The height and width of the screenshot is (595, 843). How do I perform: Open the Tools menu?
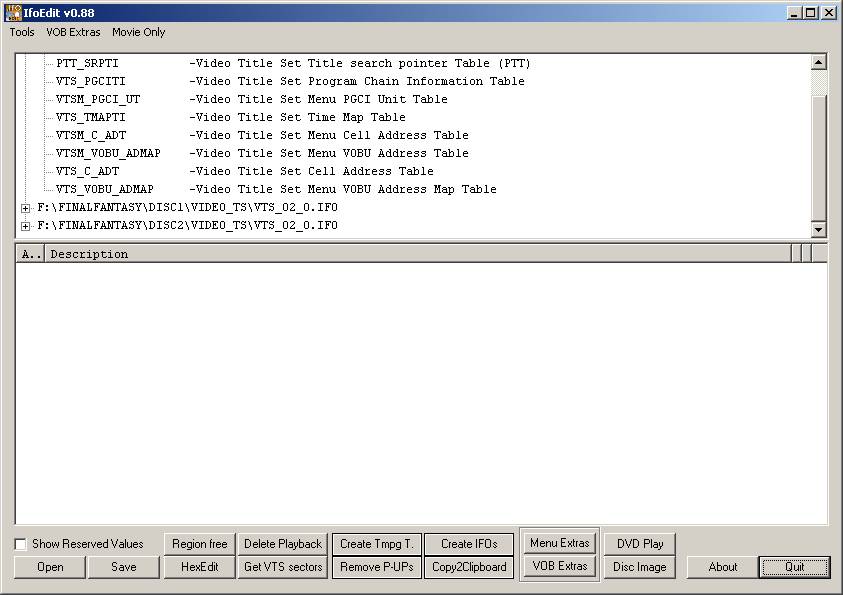22,32
